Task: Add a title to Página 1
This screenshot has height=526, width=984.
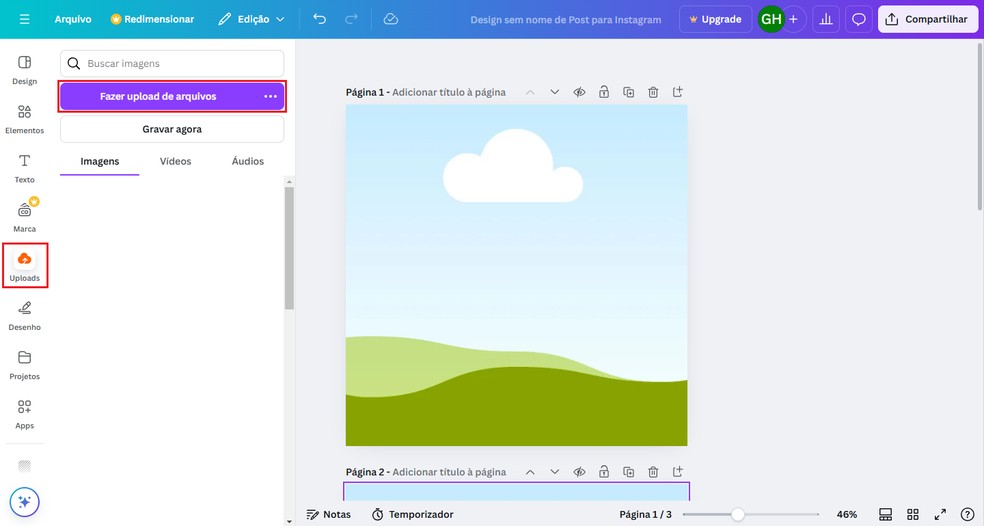Action: point(449,92)
